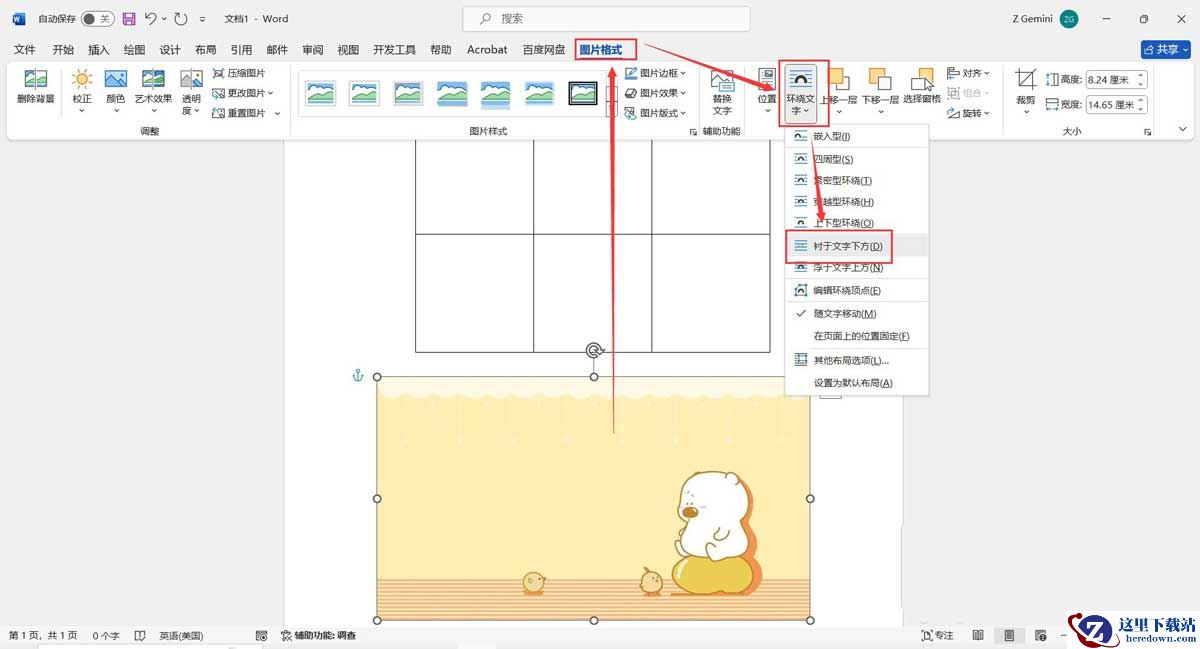Open the 旋转 rotate dropdown
The height and width of the screenshot is (649, 1200).
(x=969, y=113)
